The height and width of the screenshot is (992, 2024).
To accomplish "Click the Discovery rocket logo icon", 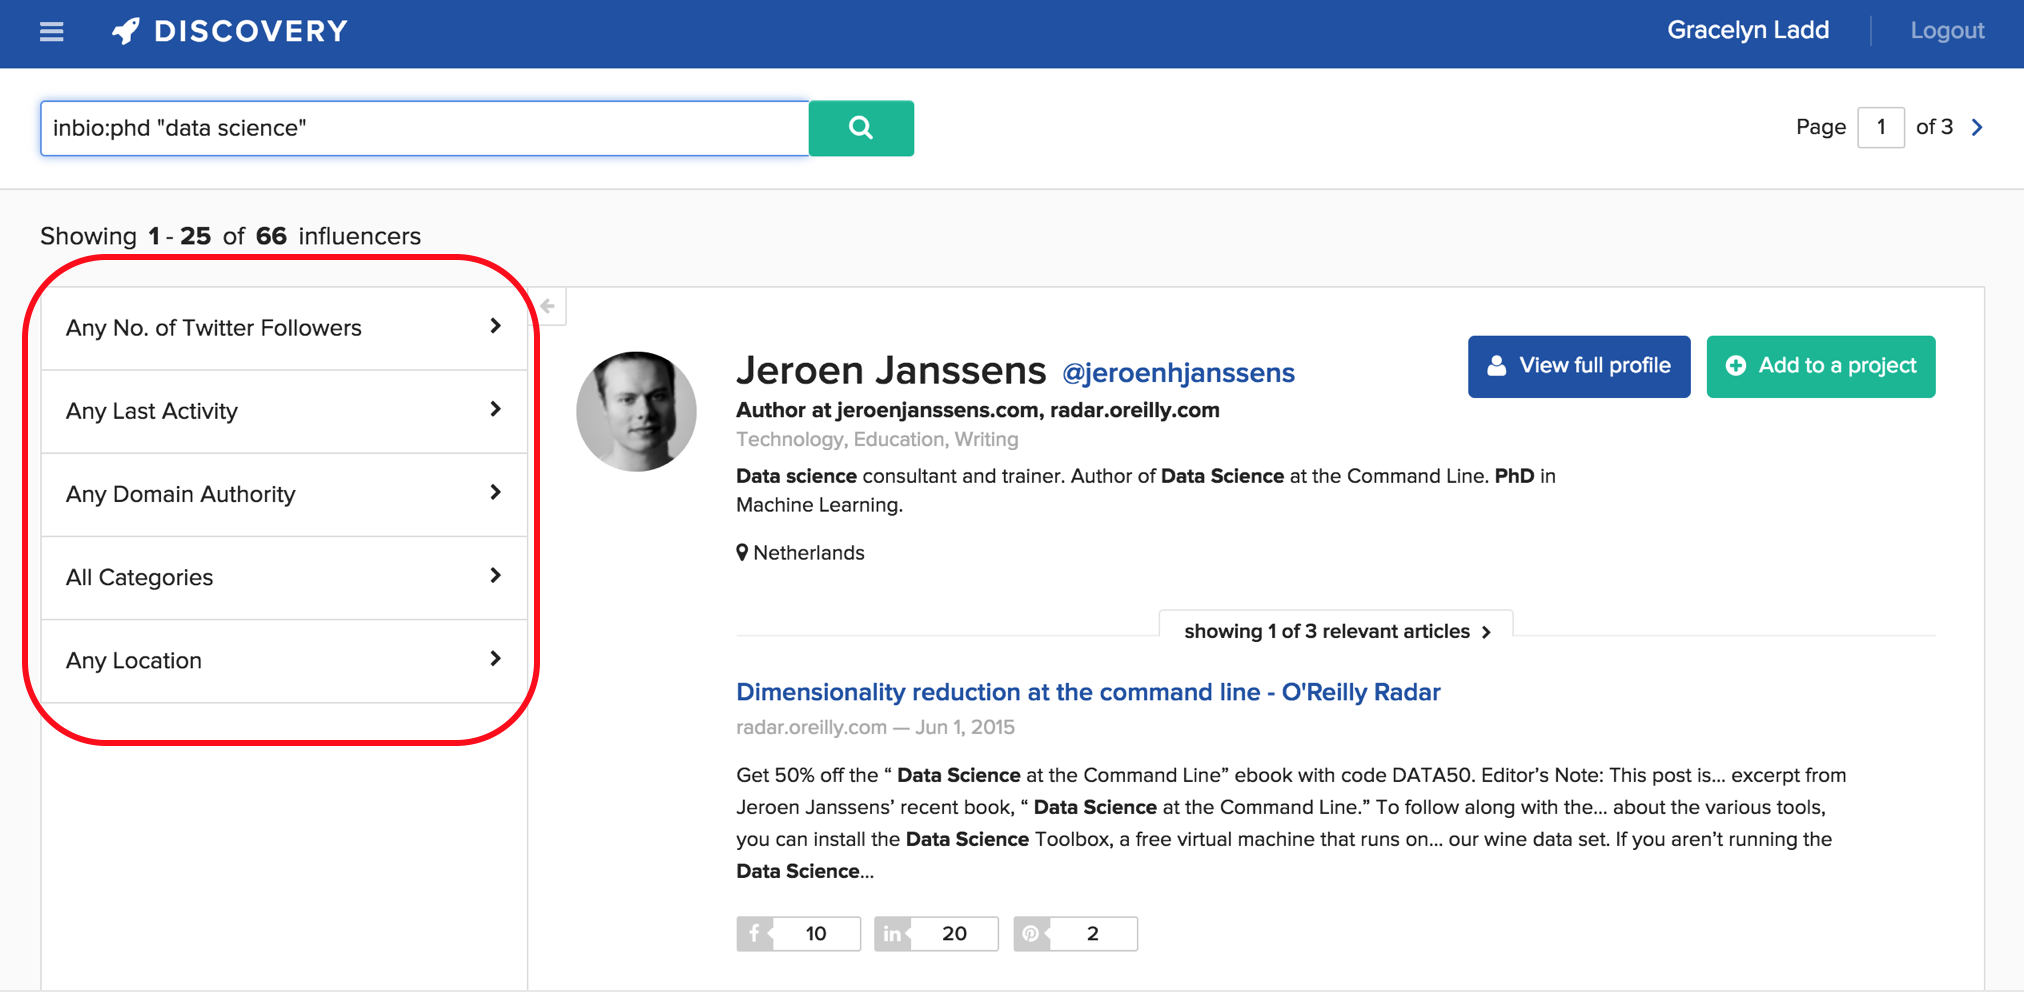I will pos(126,31).
